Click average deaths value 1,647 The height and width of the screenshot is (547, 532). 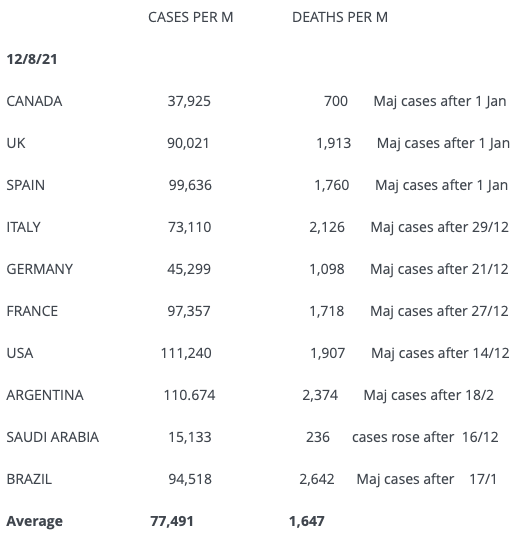click(307, 521)
